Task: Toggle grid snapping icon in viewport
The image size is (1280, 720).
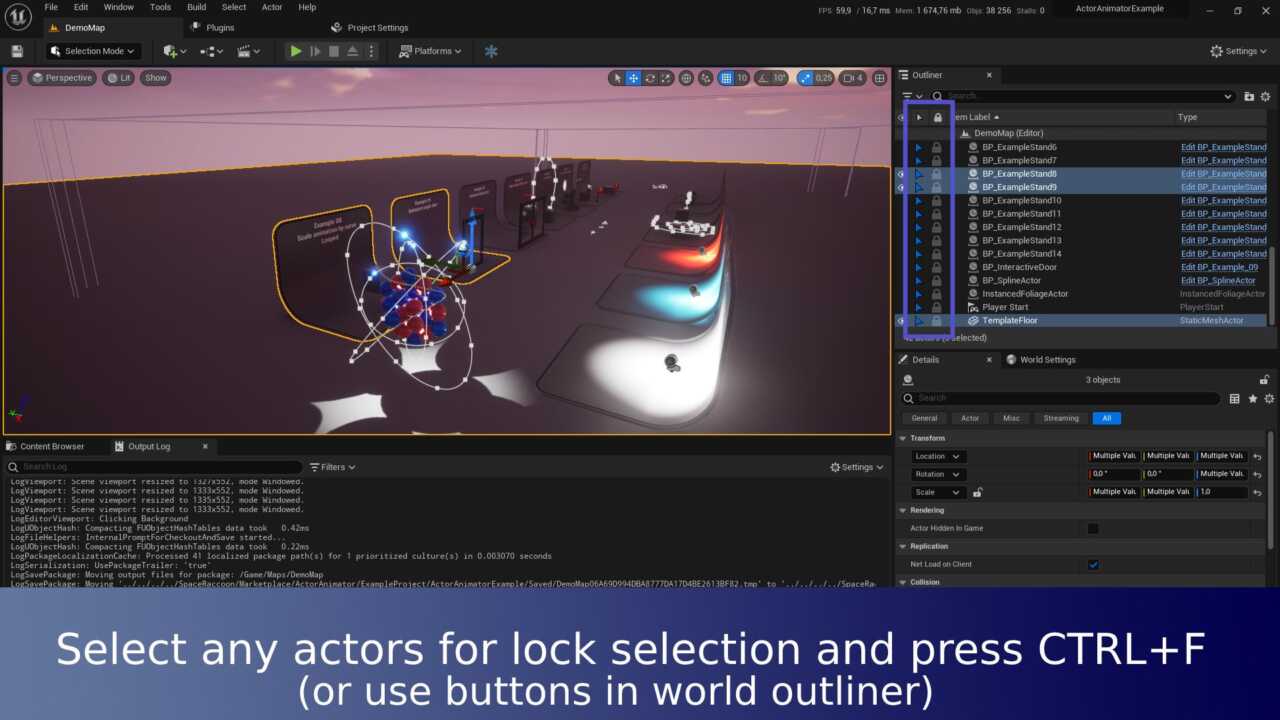Action: tap(727, 78)
